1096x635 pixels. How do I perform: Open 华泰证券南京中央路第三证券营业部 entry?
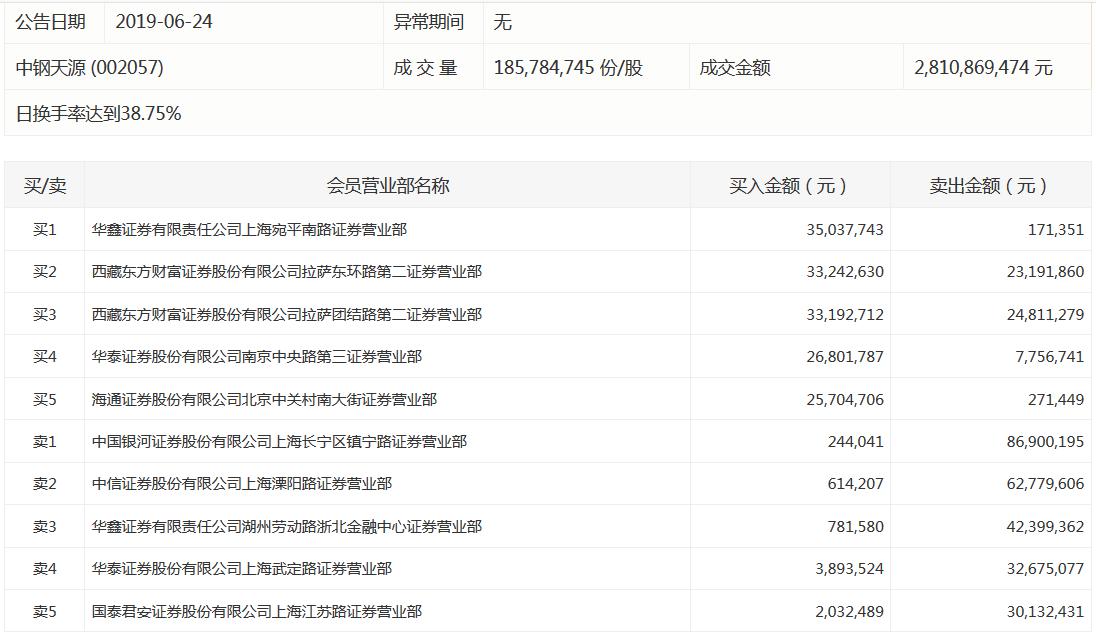pyautogui.click(x=257, y=357)
